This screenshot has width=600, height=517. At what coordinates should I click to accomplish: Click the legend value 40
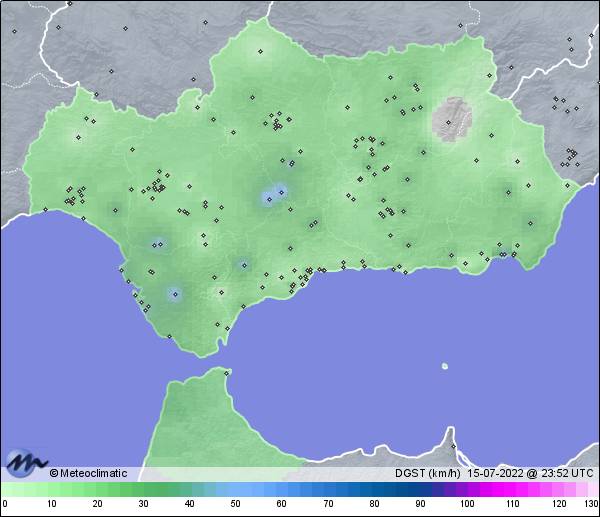pos(189,504)
